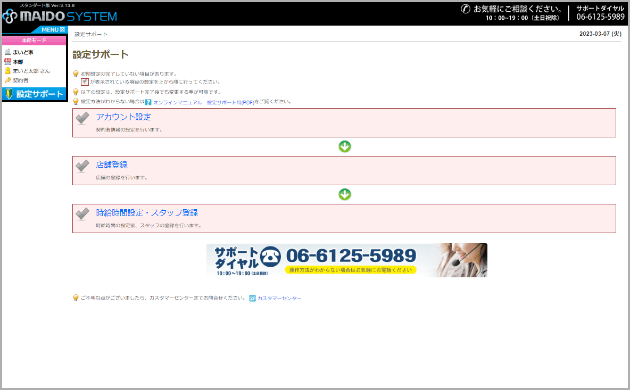This screenshot has height=390, width=630.
Task: Click the beginner-mark icon in 設定サポート menu
Action: point(9,94)
